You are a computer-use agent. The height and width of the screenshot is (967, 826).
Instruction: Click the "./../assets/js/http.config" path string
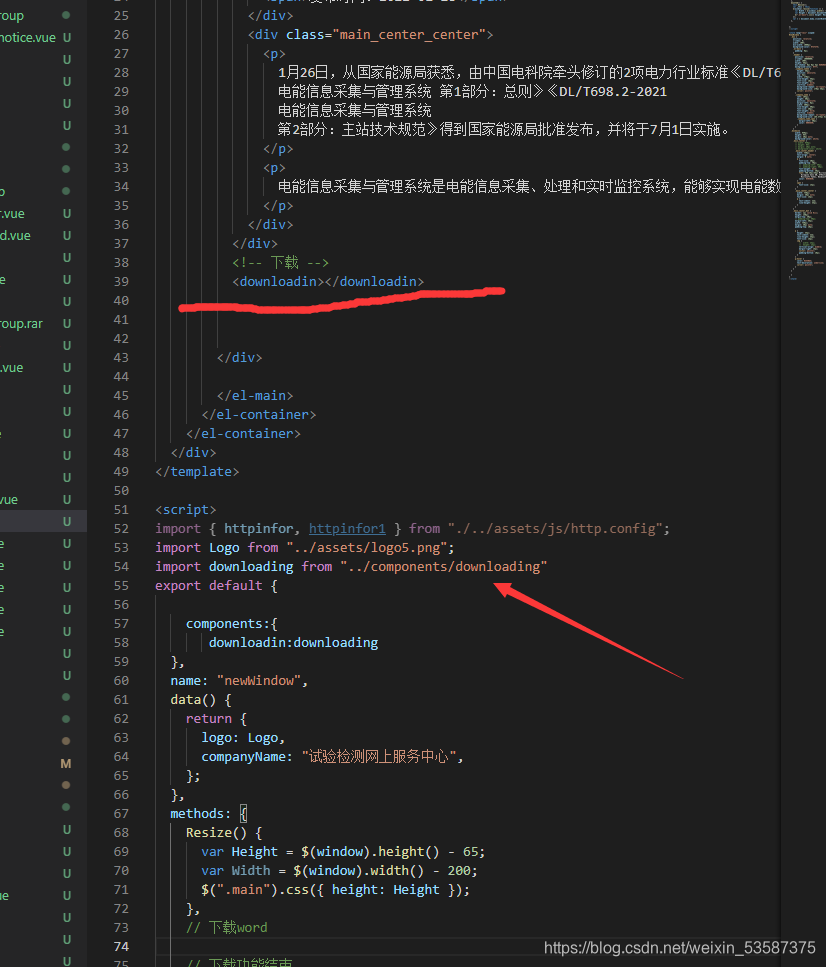click(x=558, y=529)
